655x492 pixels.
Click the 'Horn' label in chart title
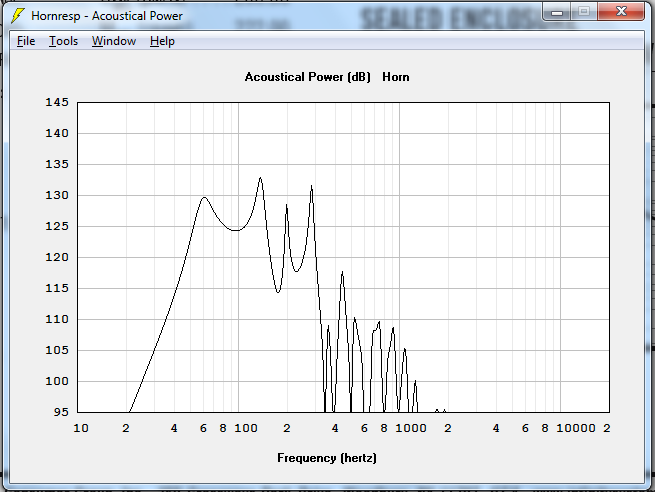click(x=396, y=77)
